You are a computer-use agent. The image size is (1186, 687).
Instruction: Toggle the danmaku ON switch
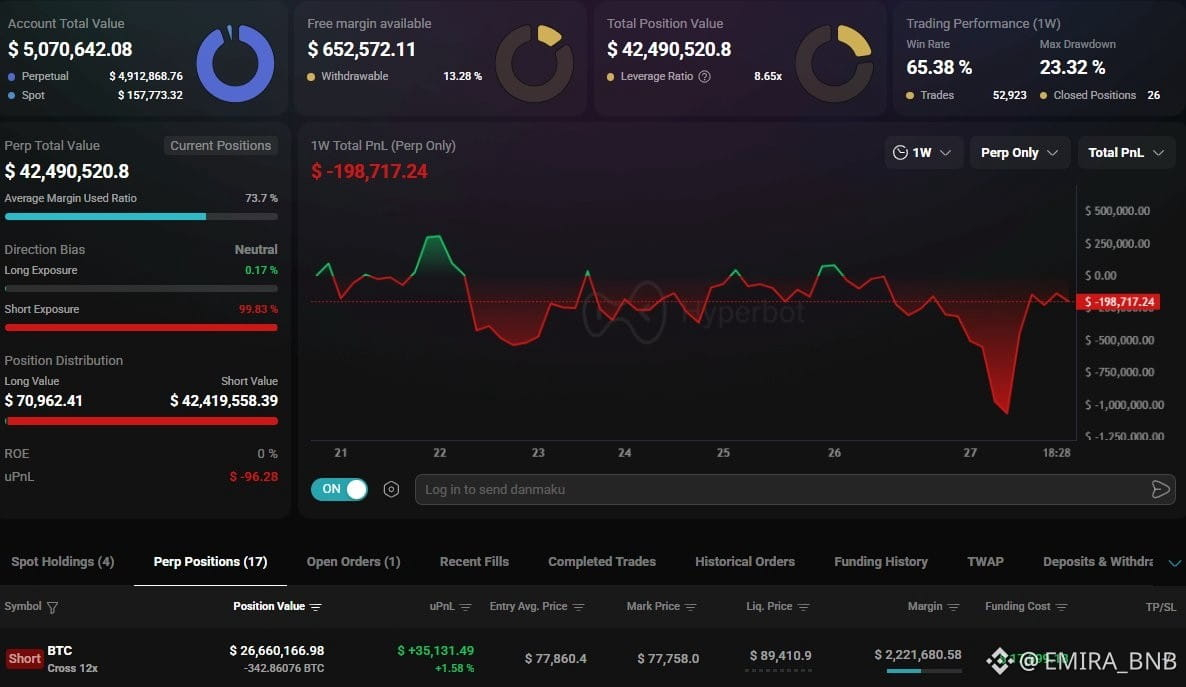pos(339,489)
